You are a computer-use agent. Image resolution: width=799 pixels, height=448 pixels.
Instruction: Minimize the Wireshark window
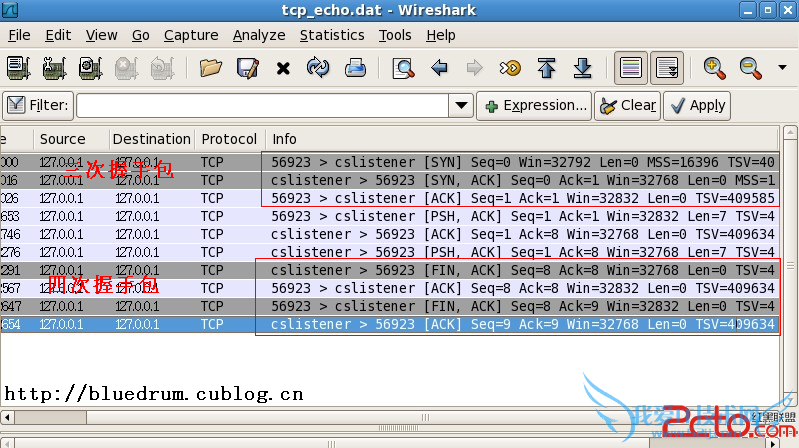click(x=748, y=10)
